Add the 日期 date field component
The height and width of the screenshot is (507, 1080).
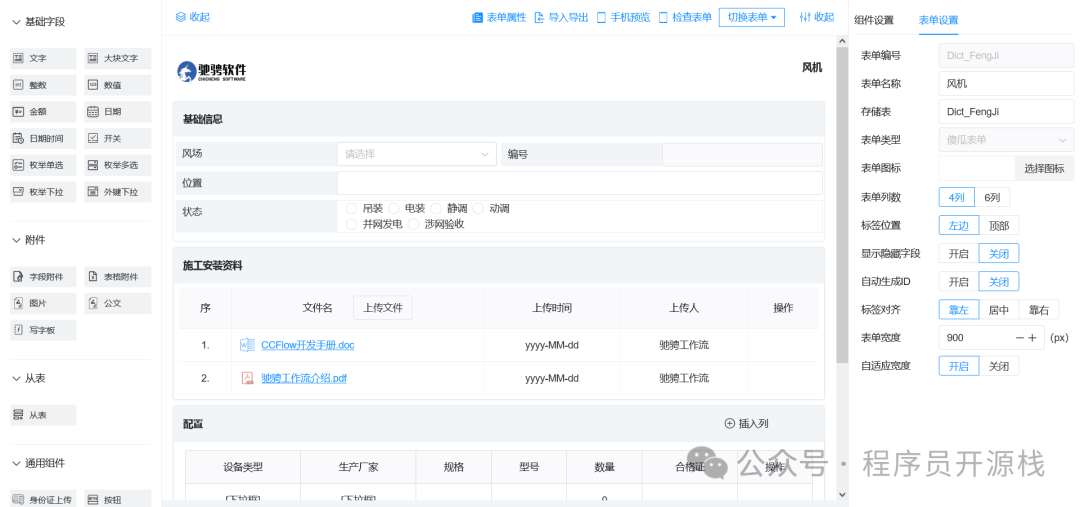click(x=117, y=112)
